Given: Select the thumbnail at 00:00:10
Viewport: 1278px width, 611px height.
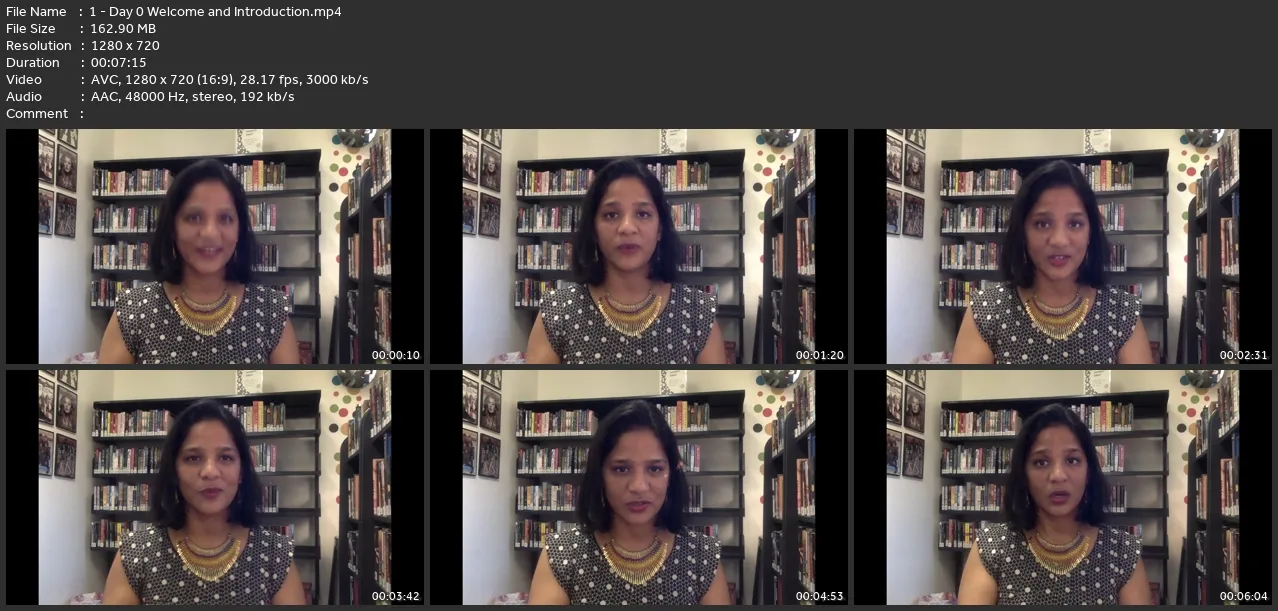Looking at the screenshot, I should pos(215,246).
